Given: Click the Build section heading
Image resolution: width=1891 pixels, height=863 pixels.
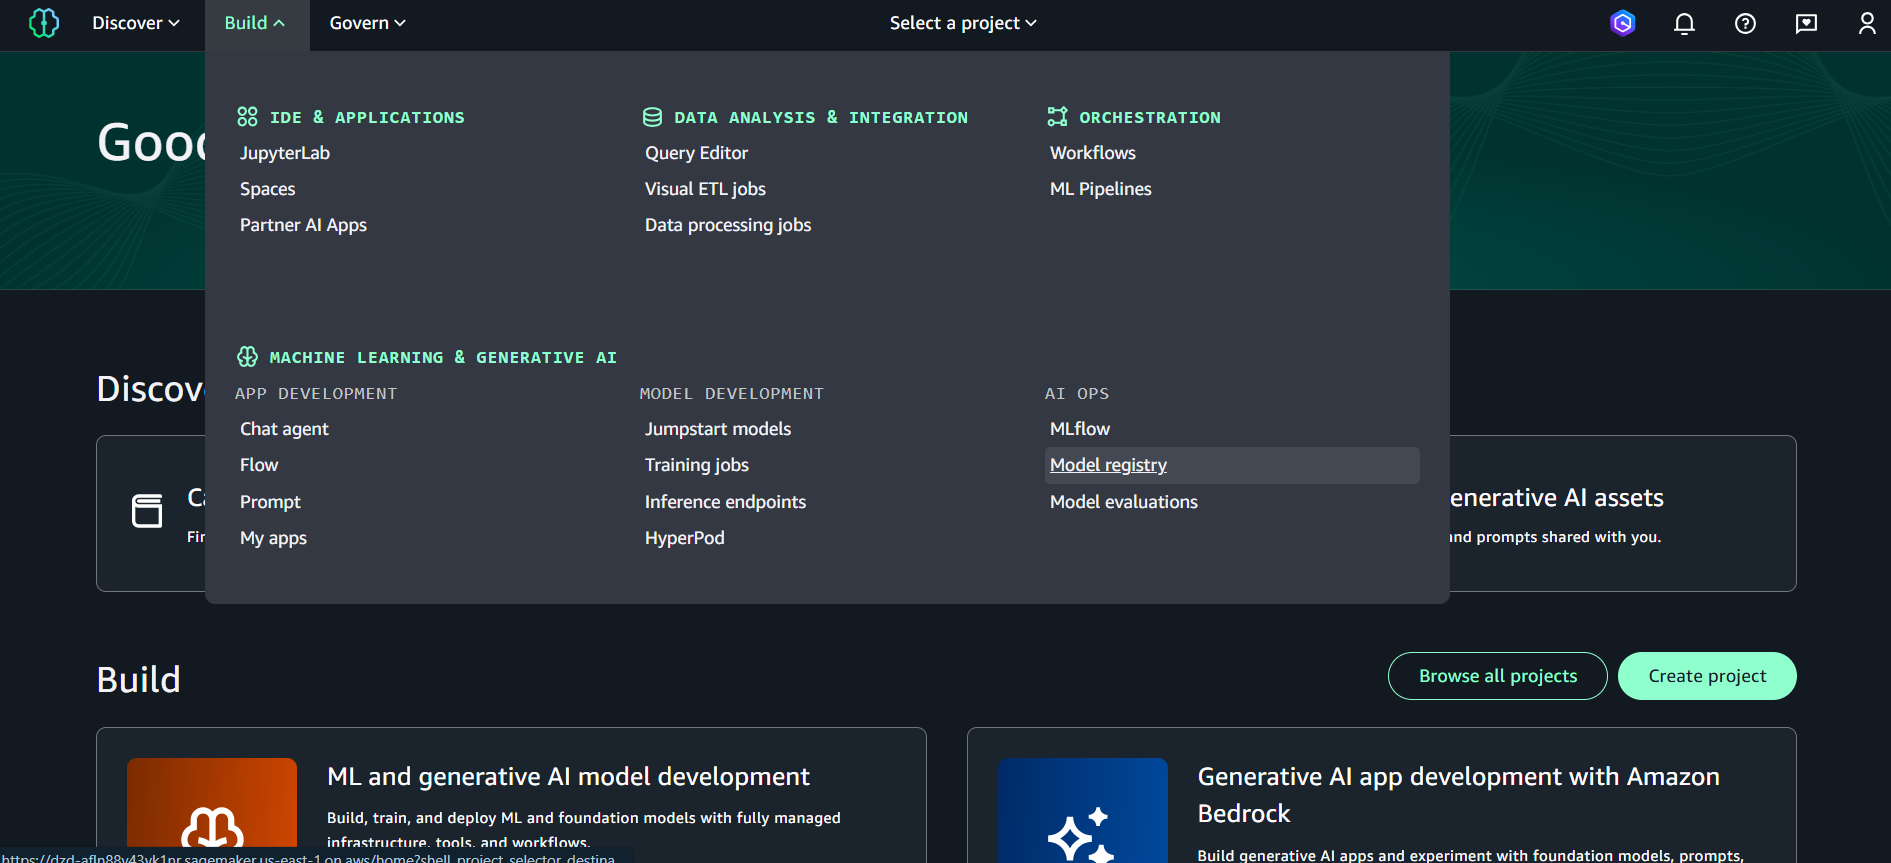Looking at the screenshot, I should pos(139,680).
